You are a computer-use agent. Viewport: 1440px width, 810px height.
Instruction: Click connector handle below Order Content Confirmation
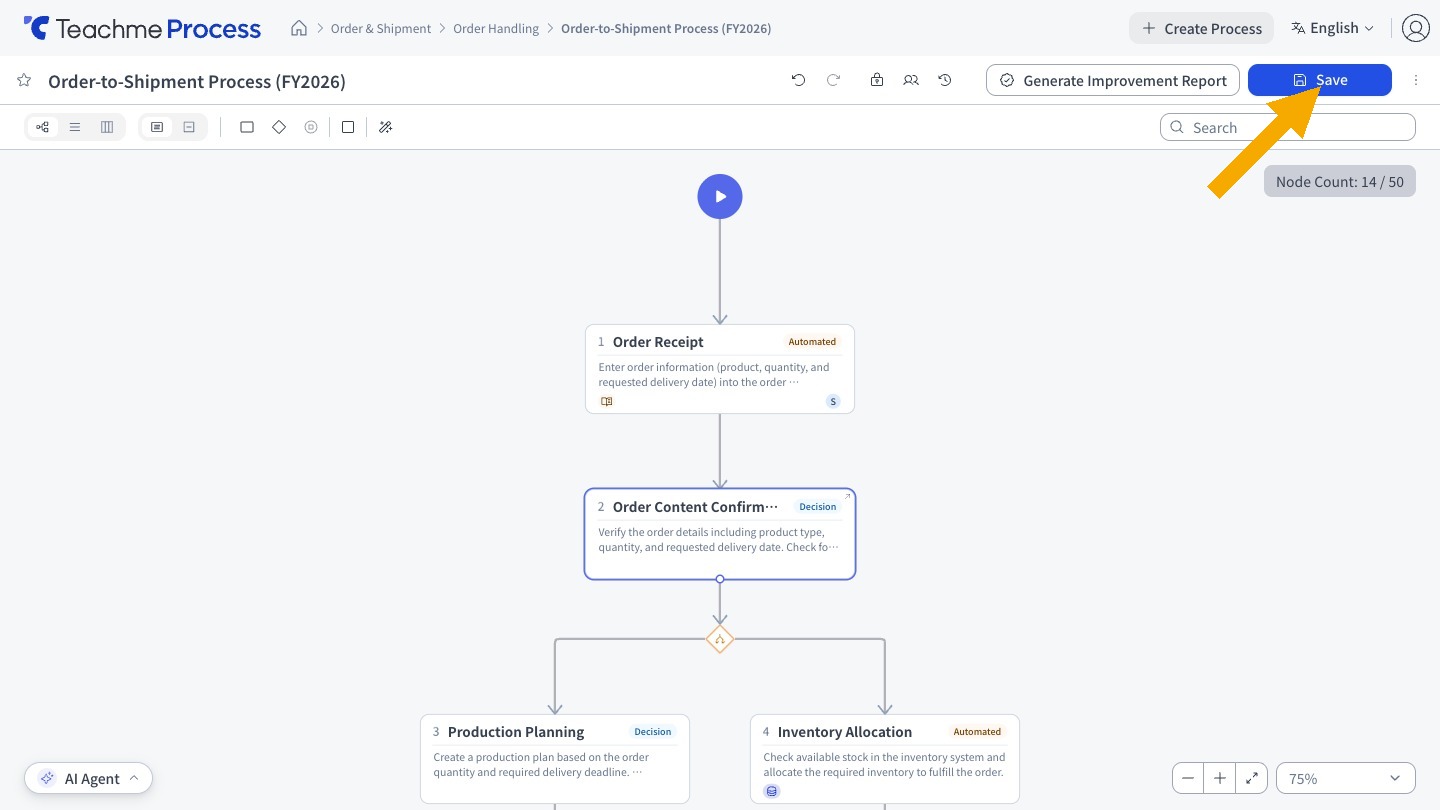pos(720,579)
